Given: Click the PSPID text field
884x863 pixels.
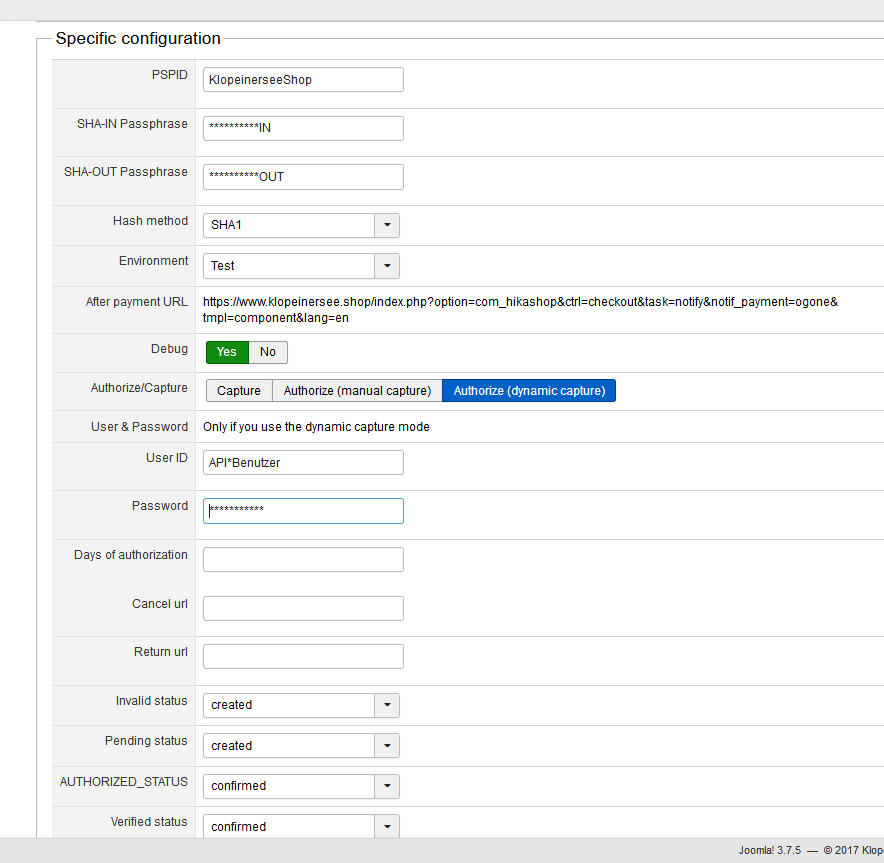Looking at the screenshot, I should coord(303,80).
